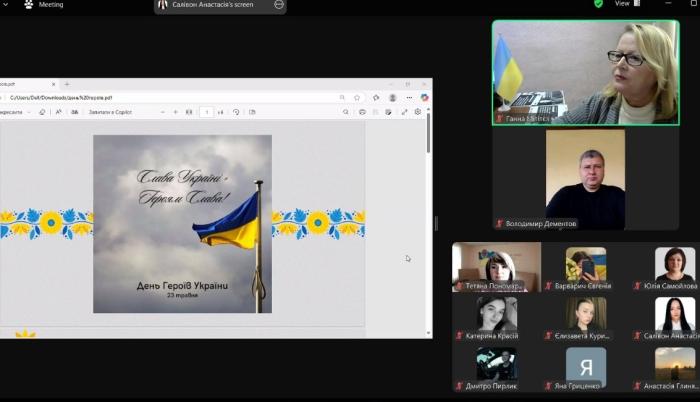Open a new browser tab
This screenshot has width=700, height=402.
tap(67, 84)
